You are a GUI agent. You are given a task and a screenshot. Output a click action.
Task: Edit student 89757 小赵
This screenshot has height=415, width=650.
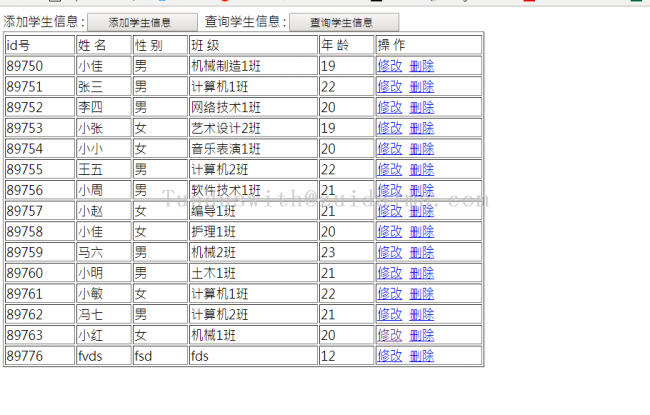coord(389,211)
